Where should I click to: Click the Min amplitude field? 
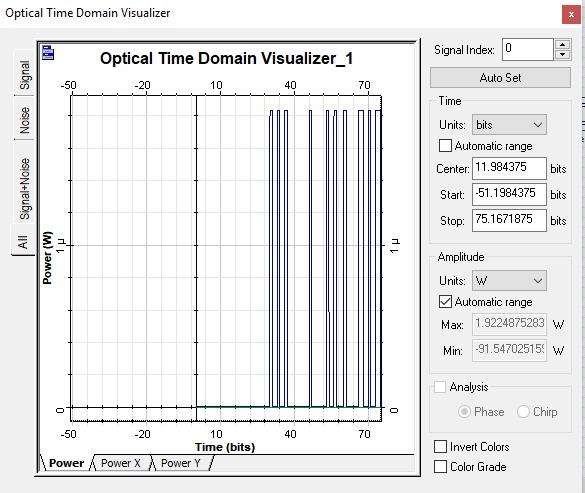pos(509,350)
